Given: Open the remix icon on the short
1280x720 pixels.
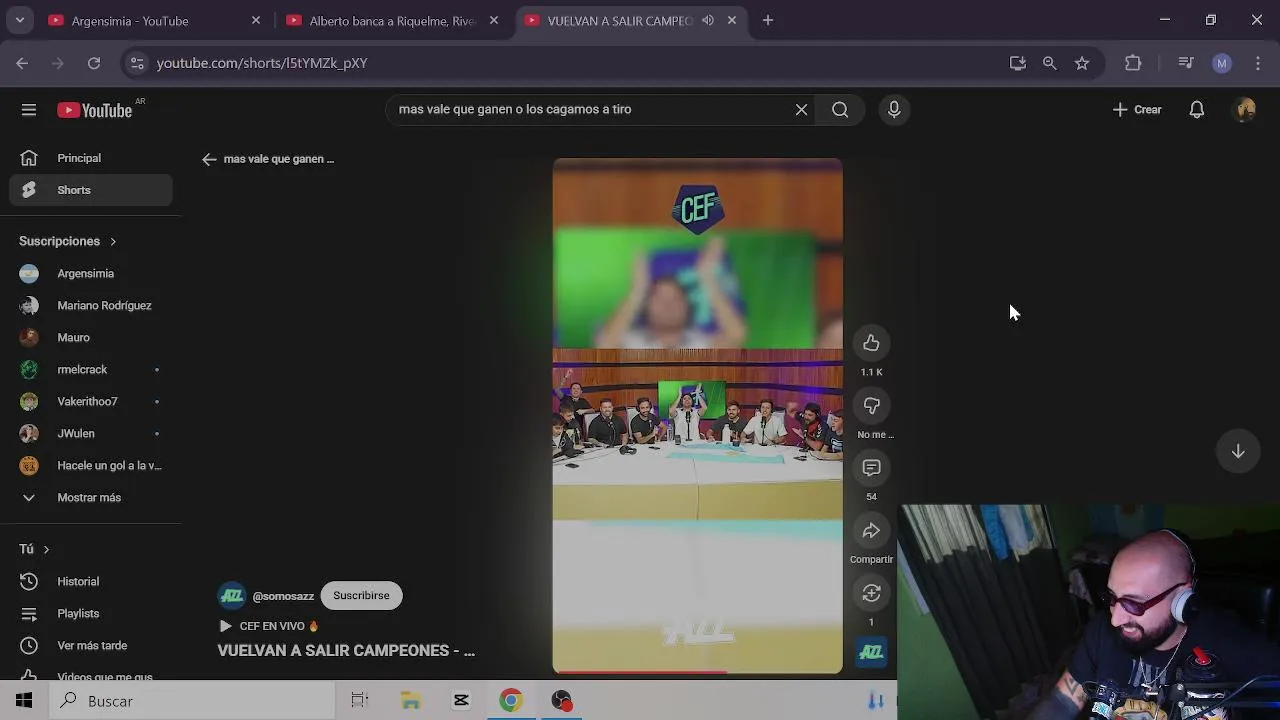Looking at the screenshot, I should [871, 593].
